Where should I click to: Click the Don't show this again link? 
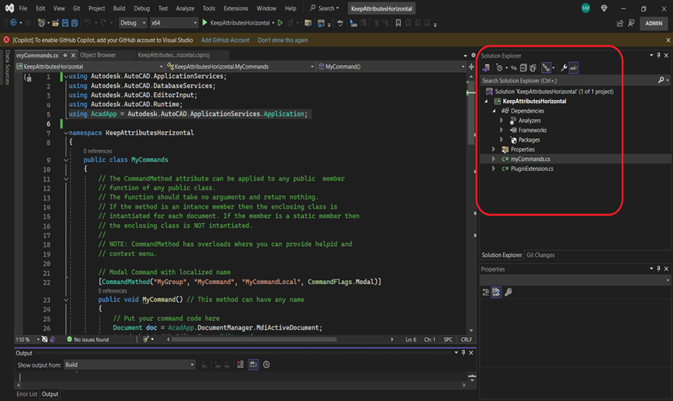point(282,40)
